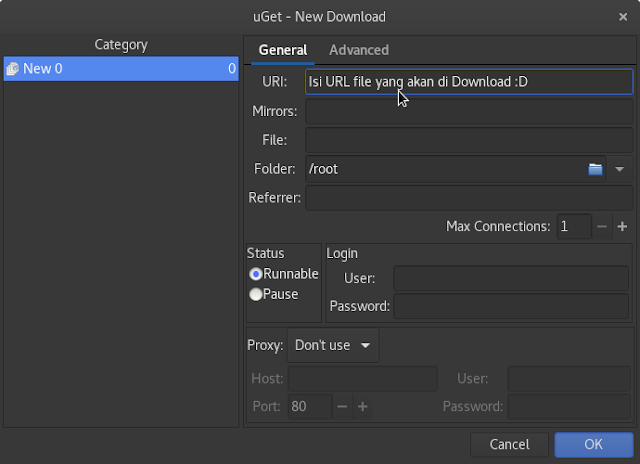Click the Category column header

(121, 44)
